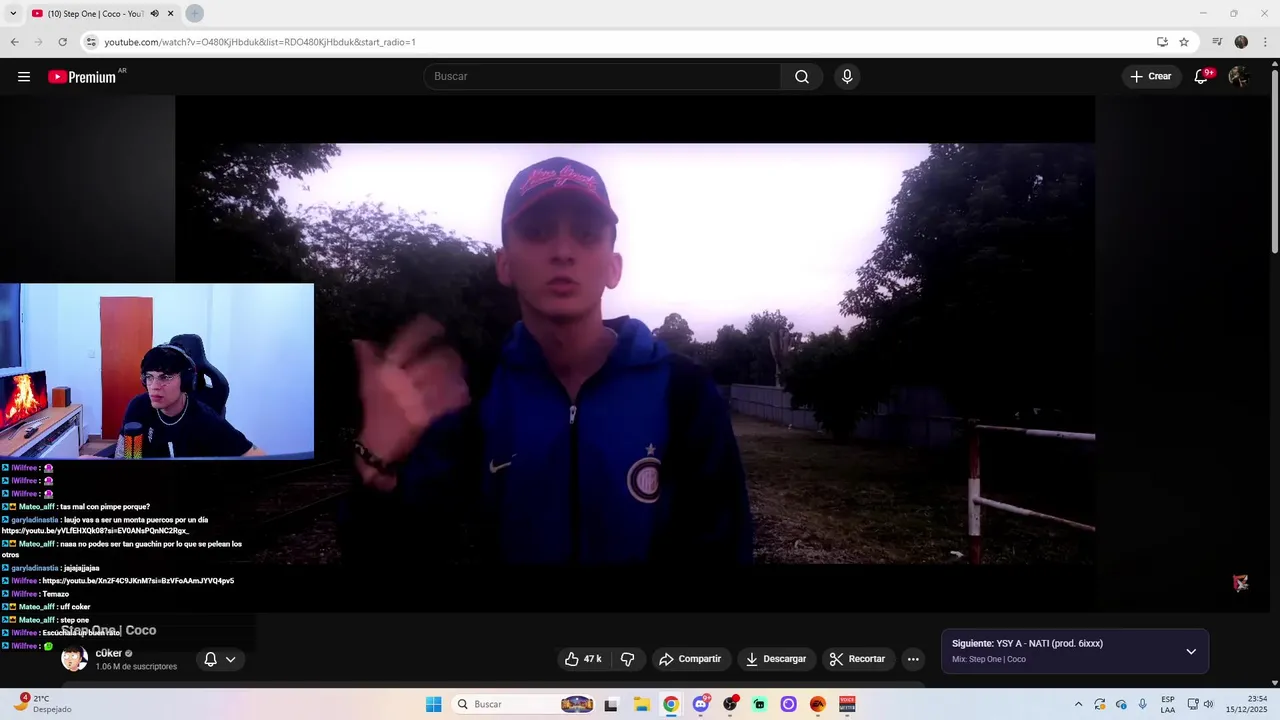1280x720 pixels.
Task: View site information icon in address bar
Action: tap(91, 42)
